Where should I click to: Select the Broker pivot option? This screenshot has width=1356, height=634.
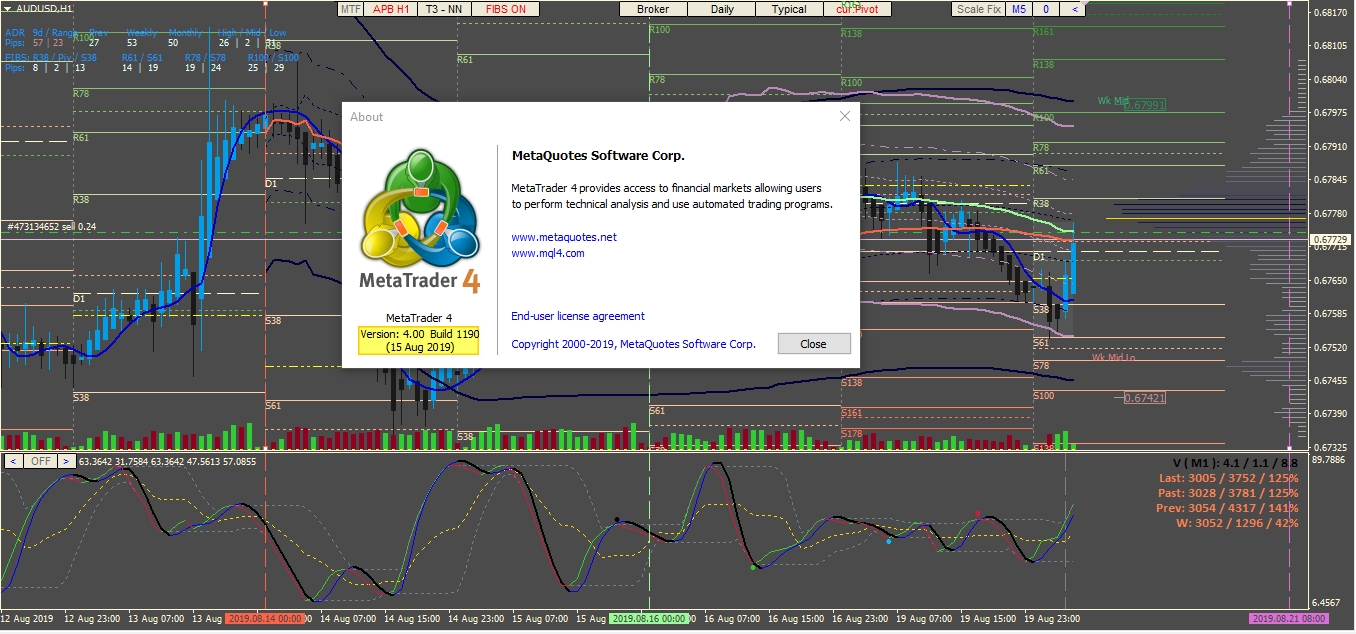[653, 9]
